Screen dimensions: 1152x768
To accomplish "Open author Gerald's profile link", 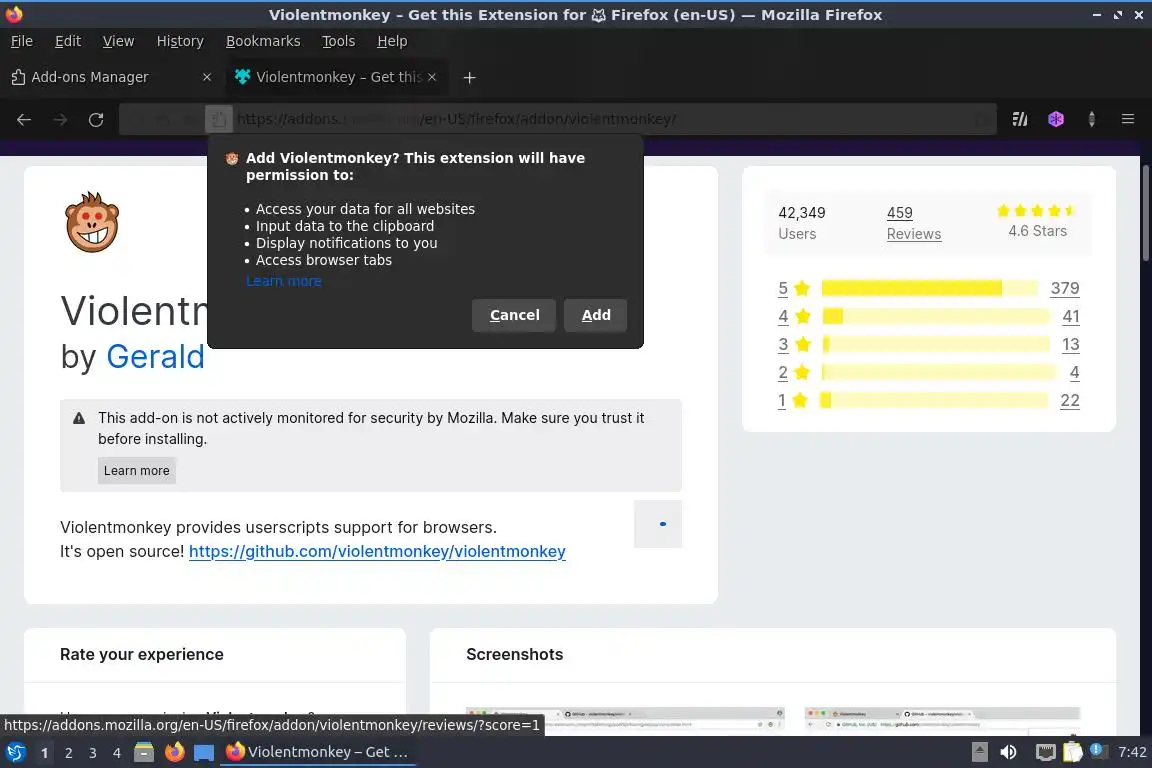I will coord(156,356).
